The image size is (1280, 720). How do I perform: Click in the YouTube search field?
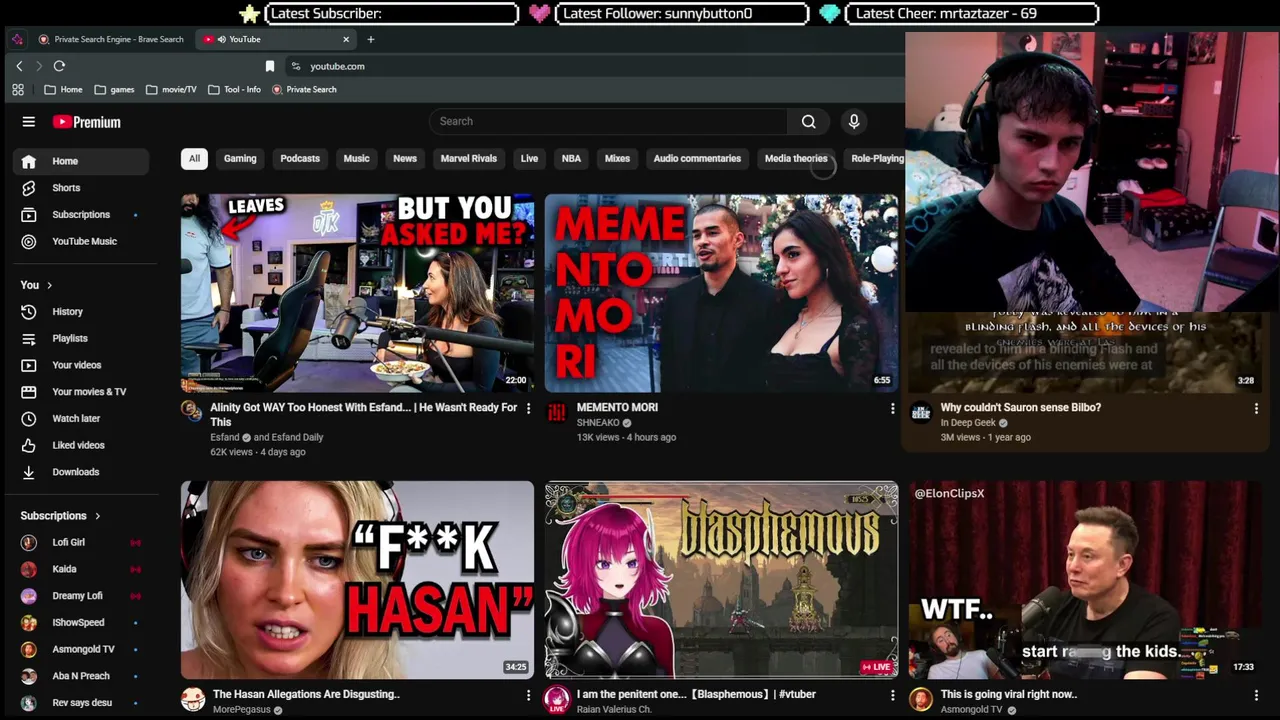pos(608,122)
